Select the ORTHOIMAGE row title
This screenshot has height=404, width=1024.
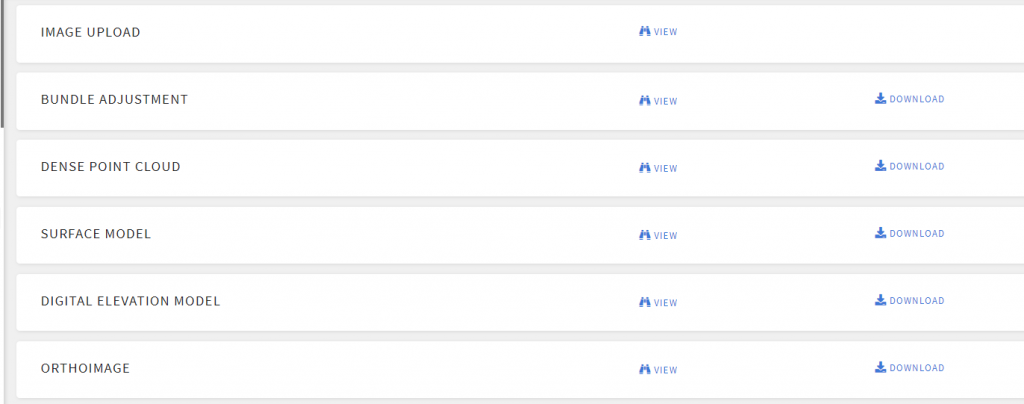pyautogui.click(x=86, y=368)
